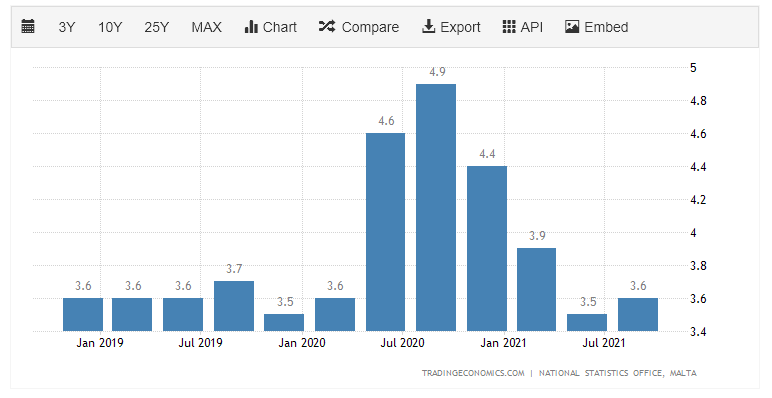
Task: Click the Jan 2021 axis label
Action: (503, 343)
